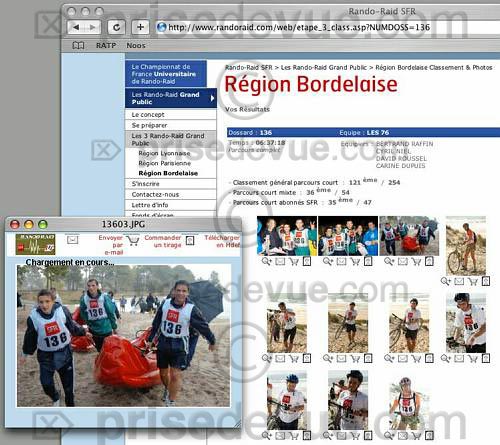Click the globe icon in the address bar
The height and width of the screenshot is (445, 500).
click(162, 27)
